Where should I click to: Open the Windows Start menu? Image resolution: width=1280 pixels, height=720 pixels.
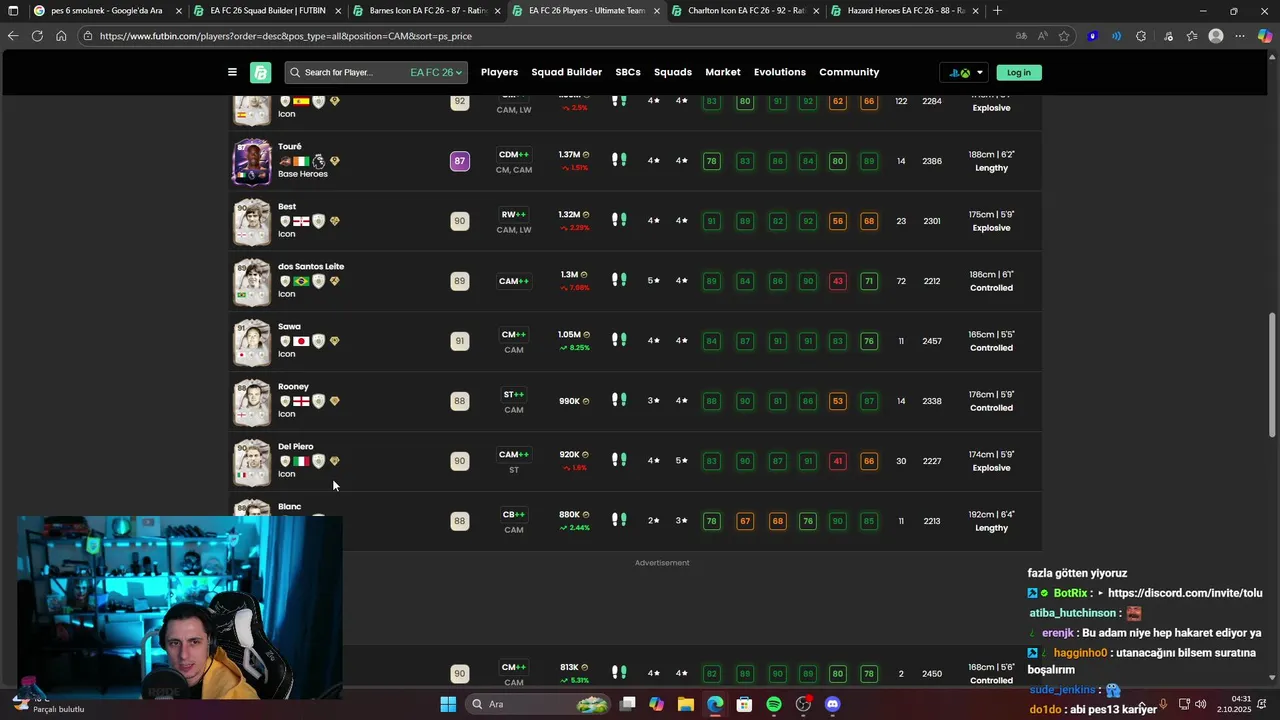[448, 704]
